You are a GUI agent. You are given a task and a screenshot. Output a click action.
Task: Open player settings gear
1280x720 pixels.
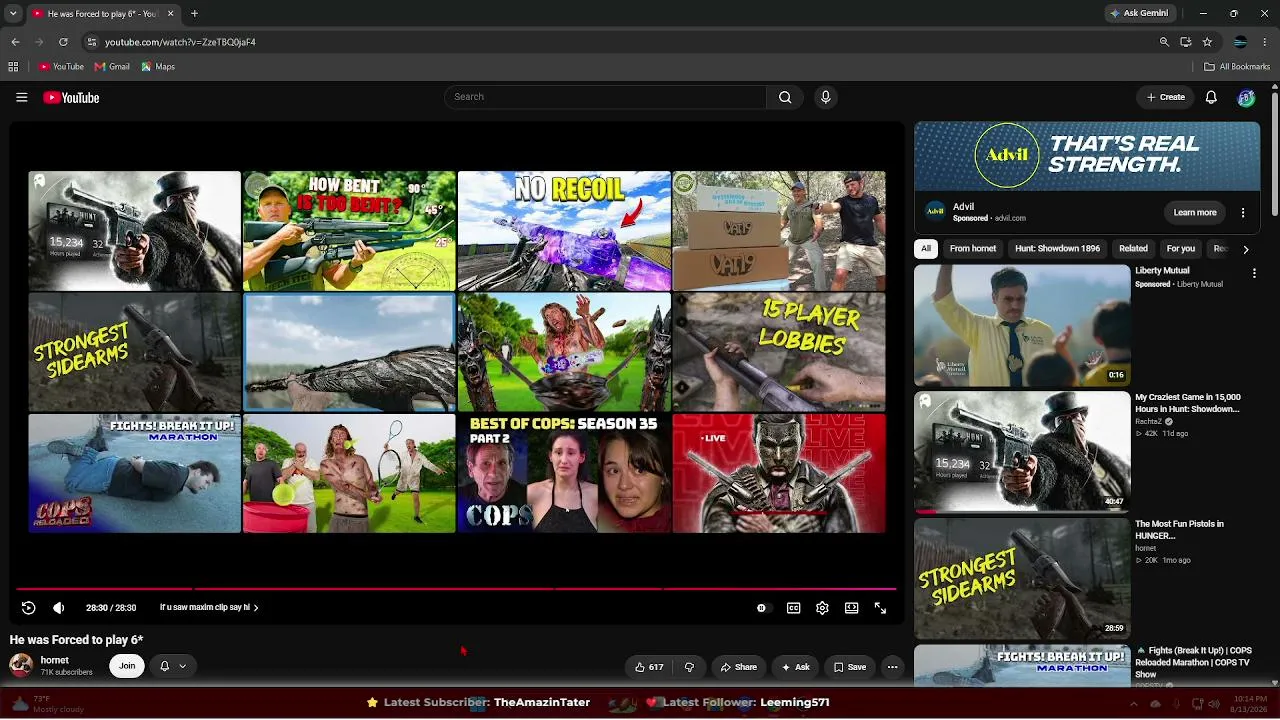[822, 608]
